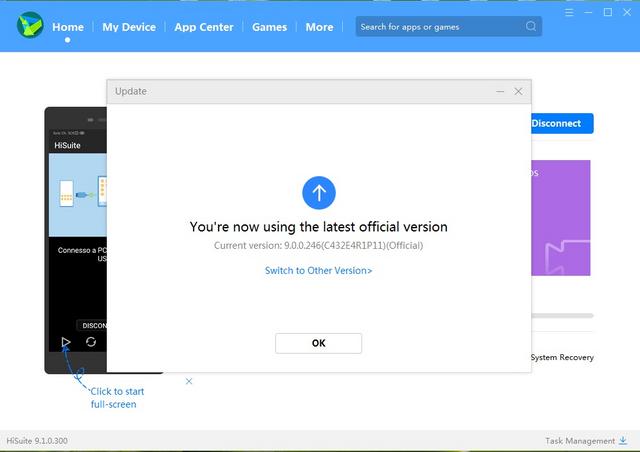Minimize the Update dialog
The height and width of the screenshot is (452, 640).
(500, 91)
